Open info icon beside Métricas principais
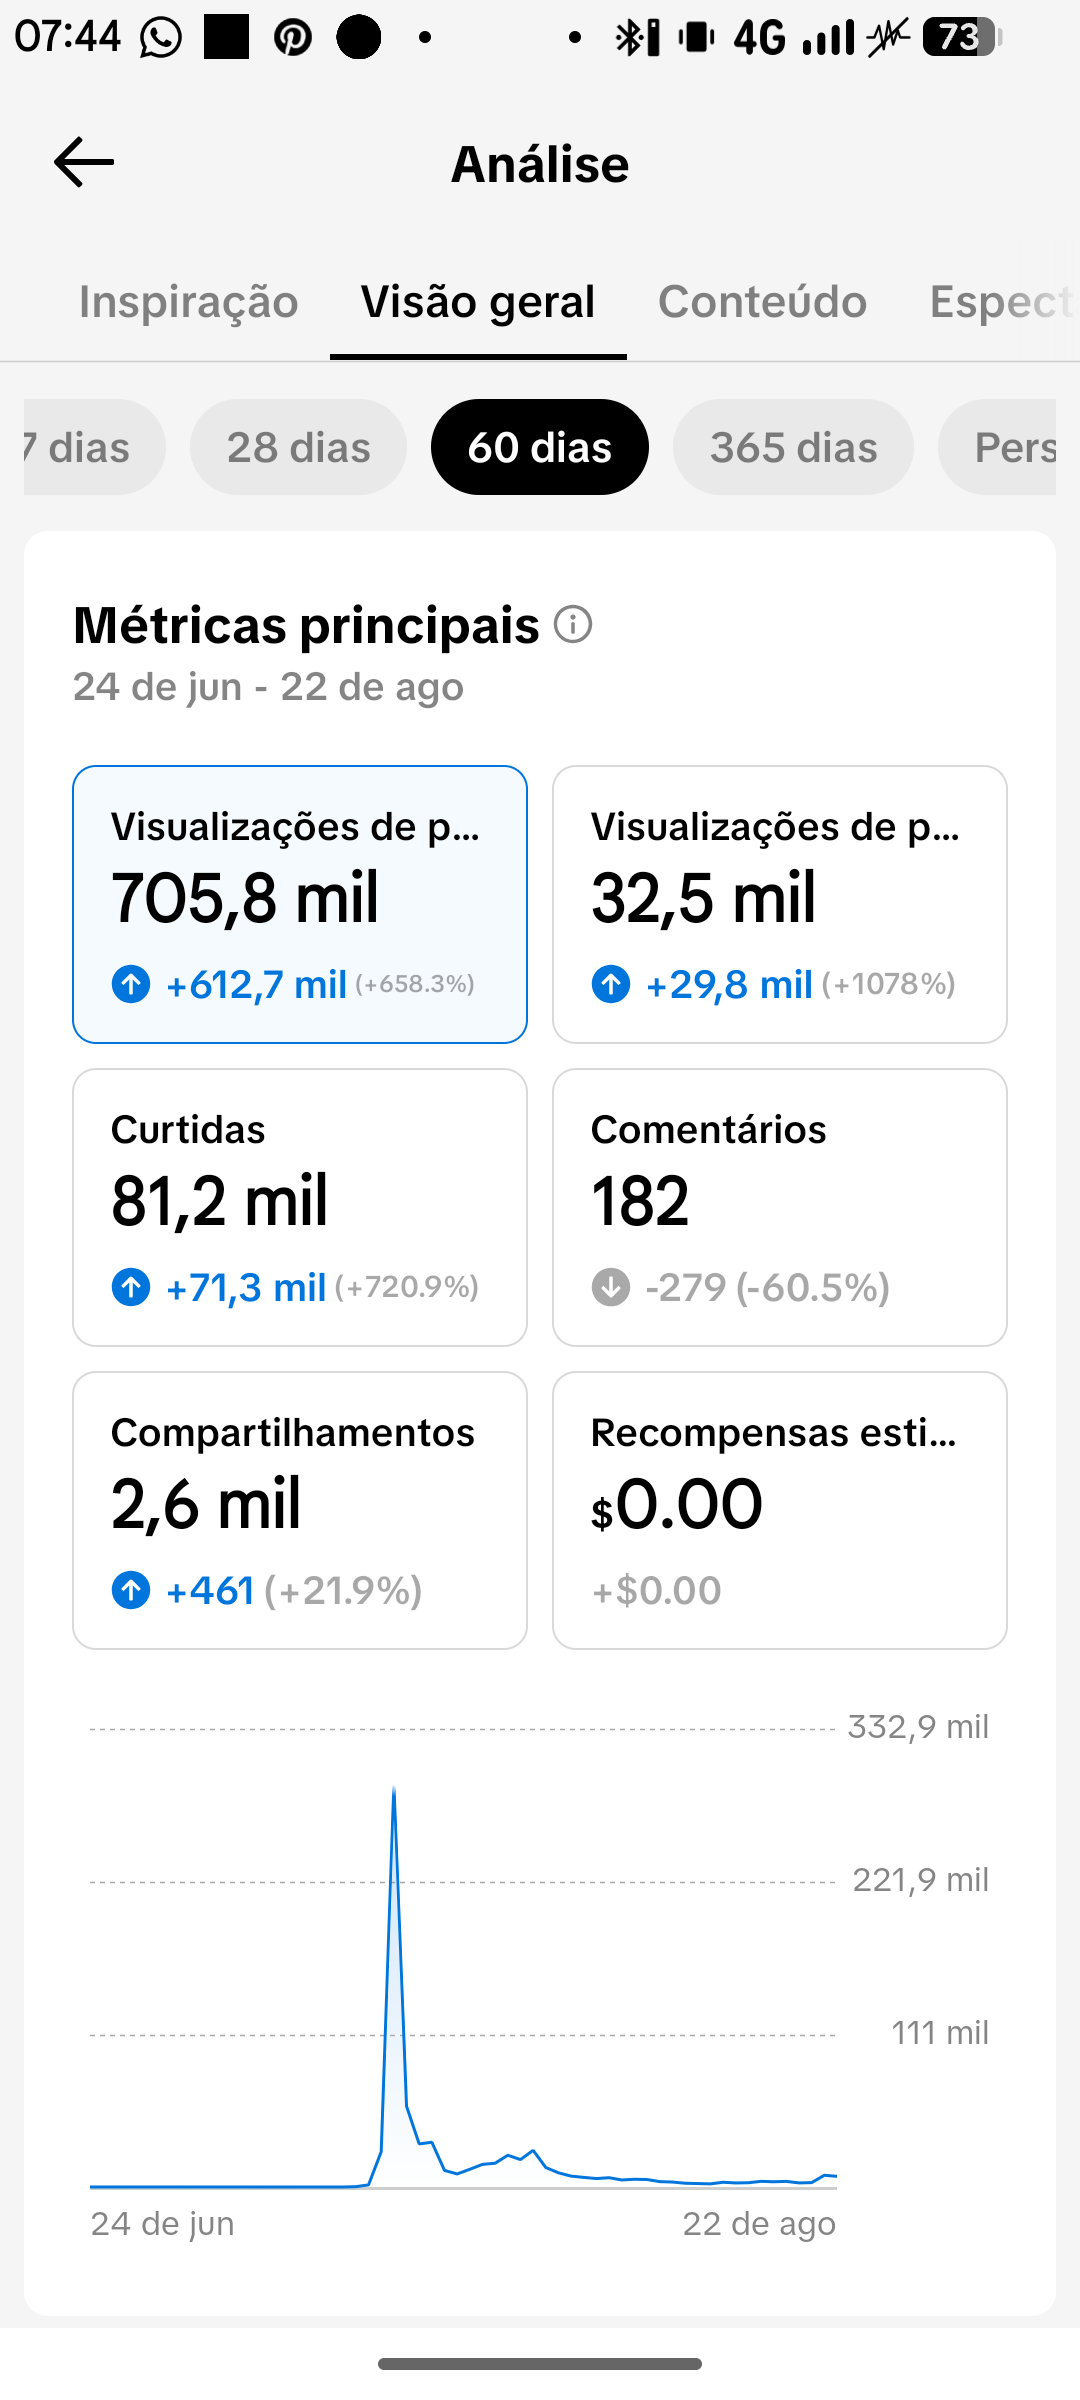Screen dimensions: 1080x2400 [573, 625]
